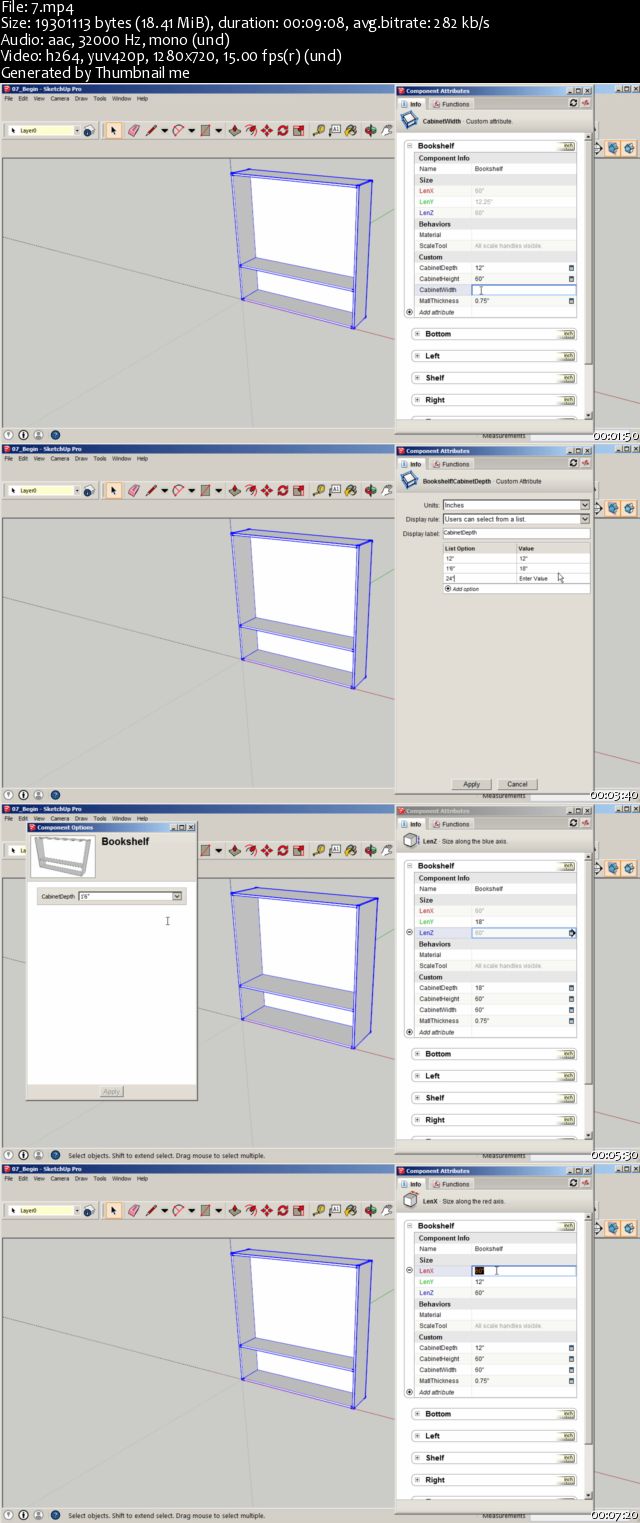Click CabinetDepth details icon in 00:01:50 frame

[572, 268]
